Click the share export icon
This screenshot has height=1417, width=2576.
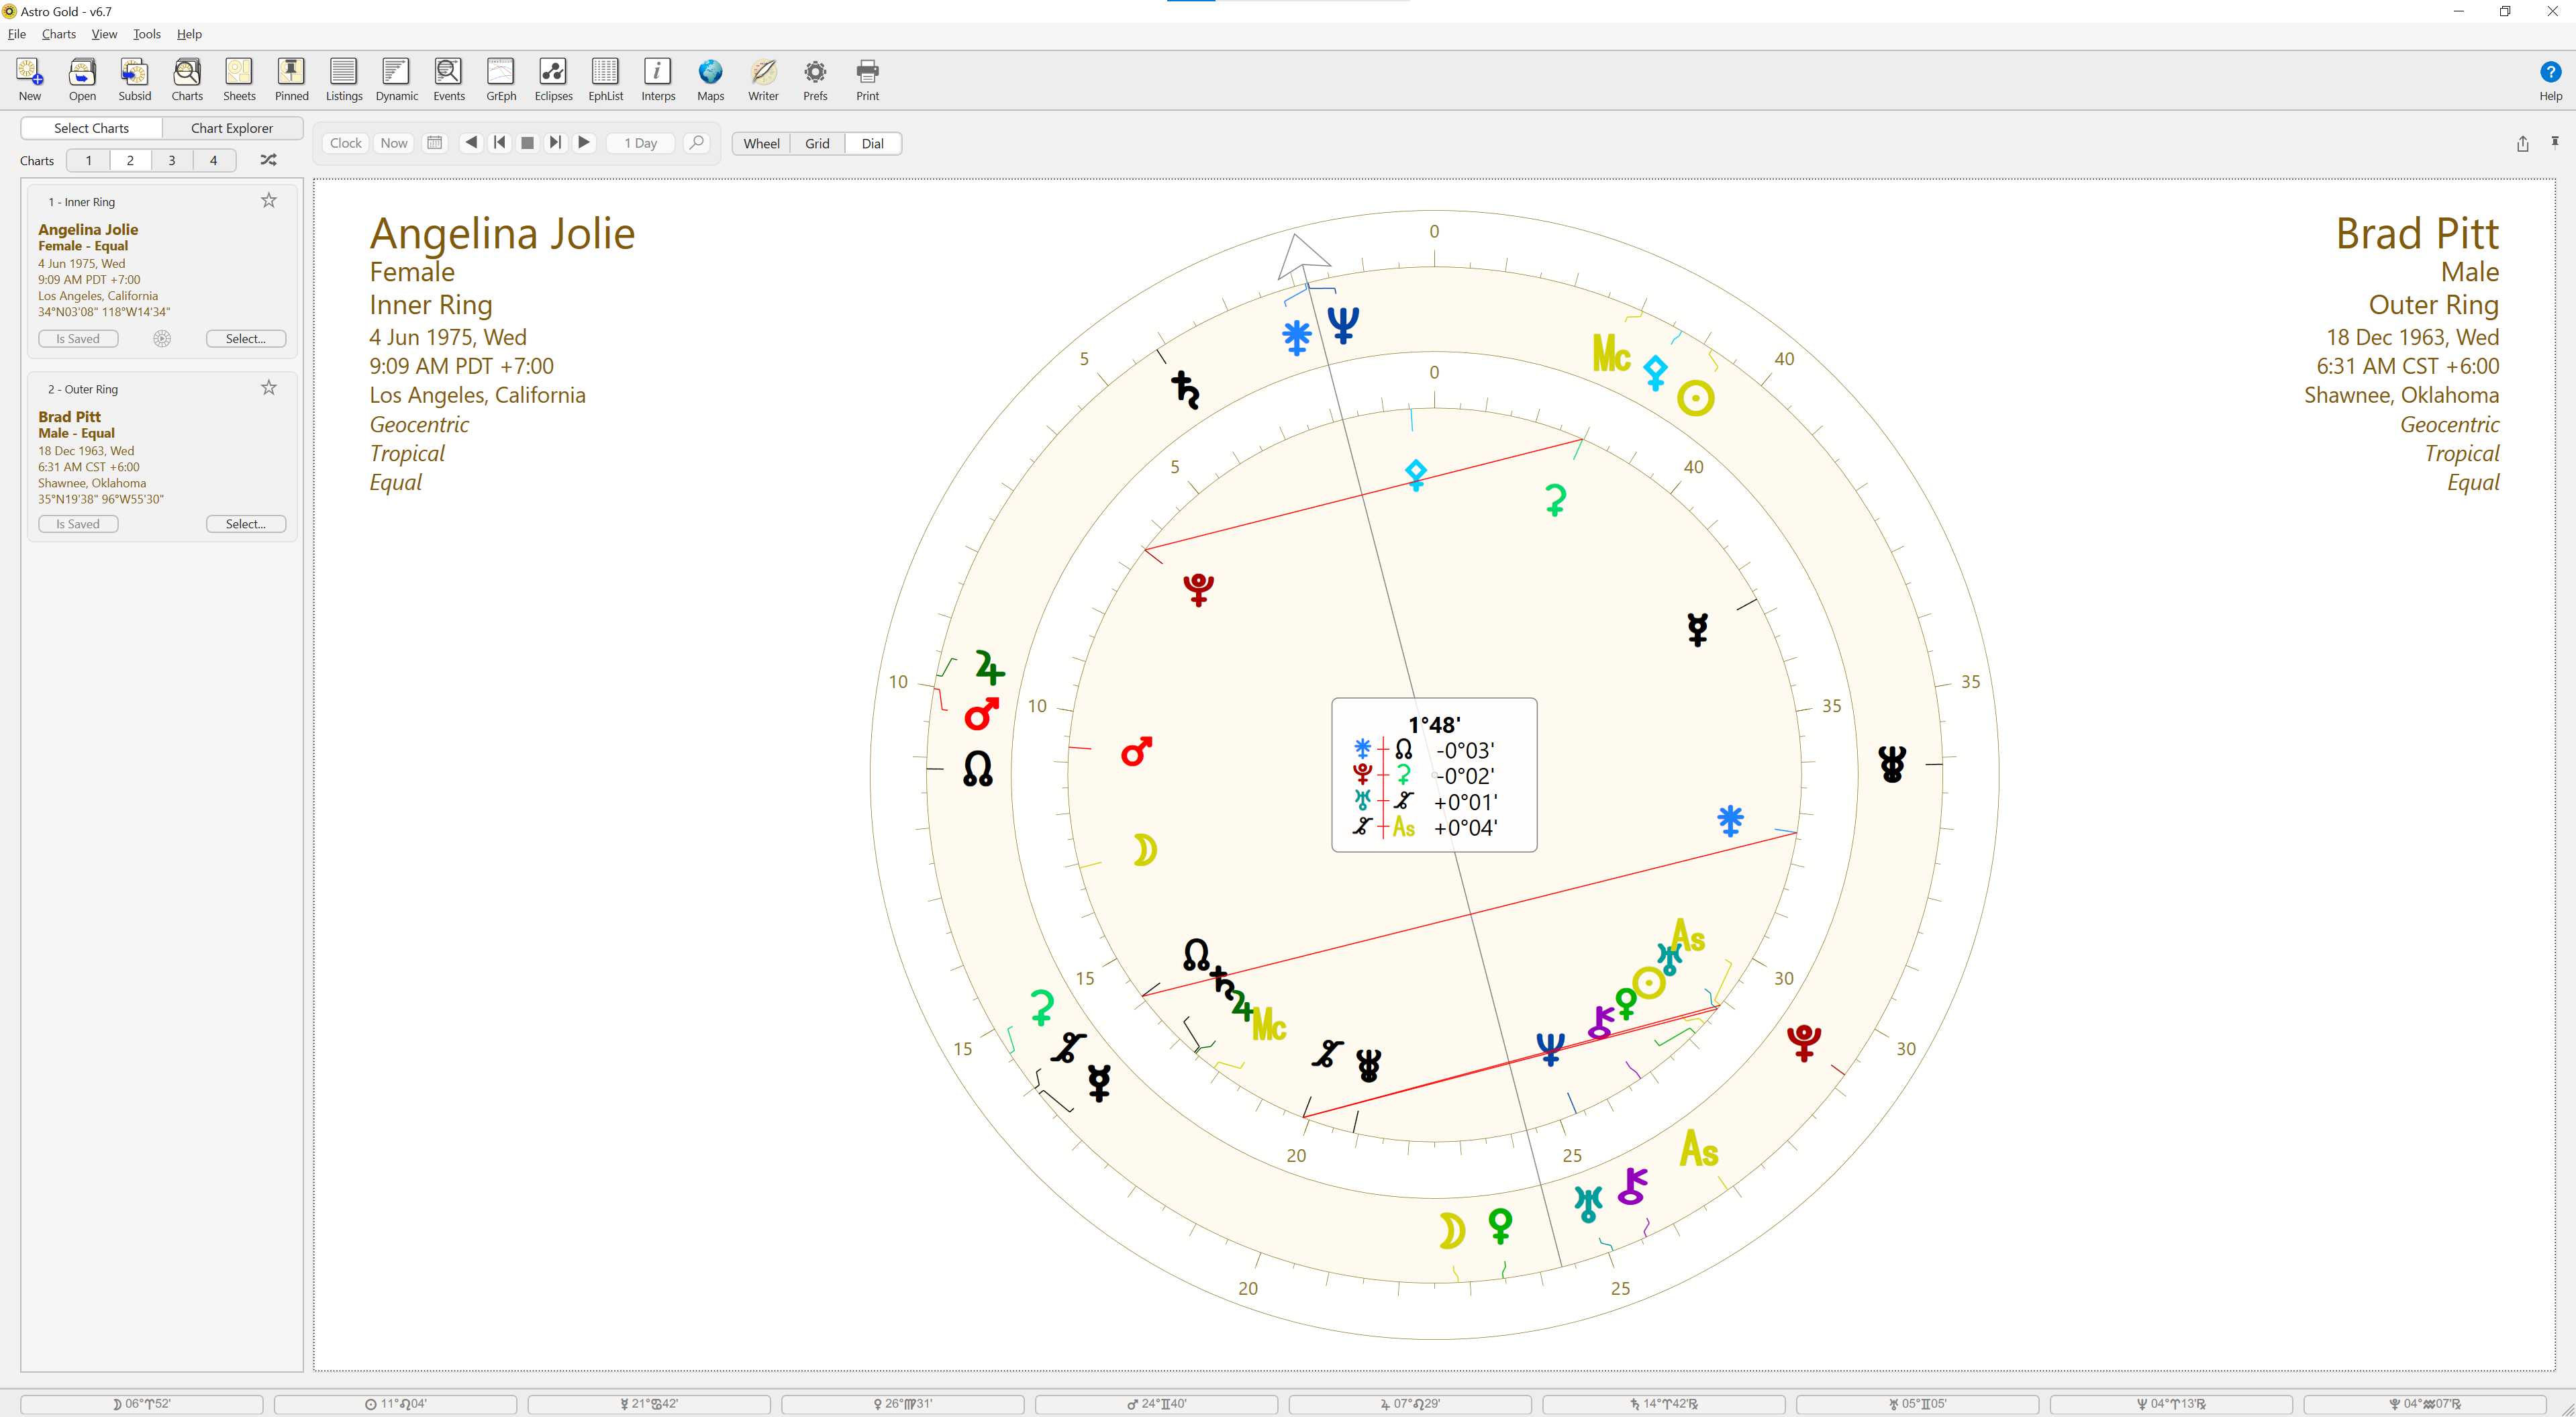click(x=2522, y=144)
